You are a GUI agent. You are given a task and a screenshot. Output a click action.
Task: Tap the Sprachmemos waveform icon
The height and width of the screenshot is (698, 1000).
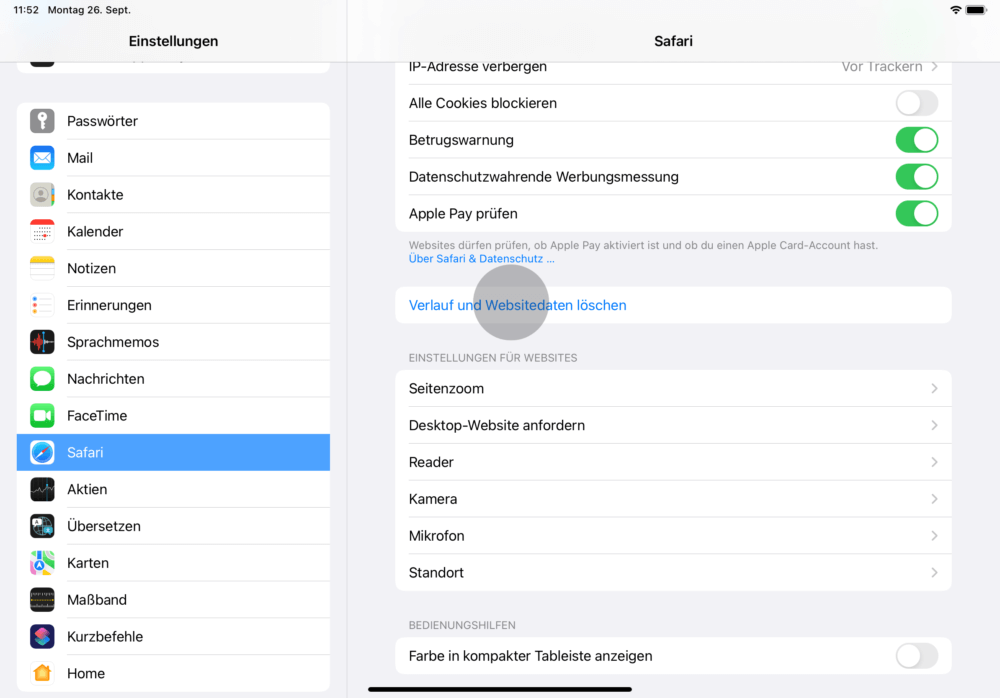click(42, 342)
